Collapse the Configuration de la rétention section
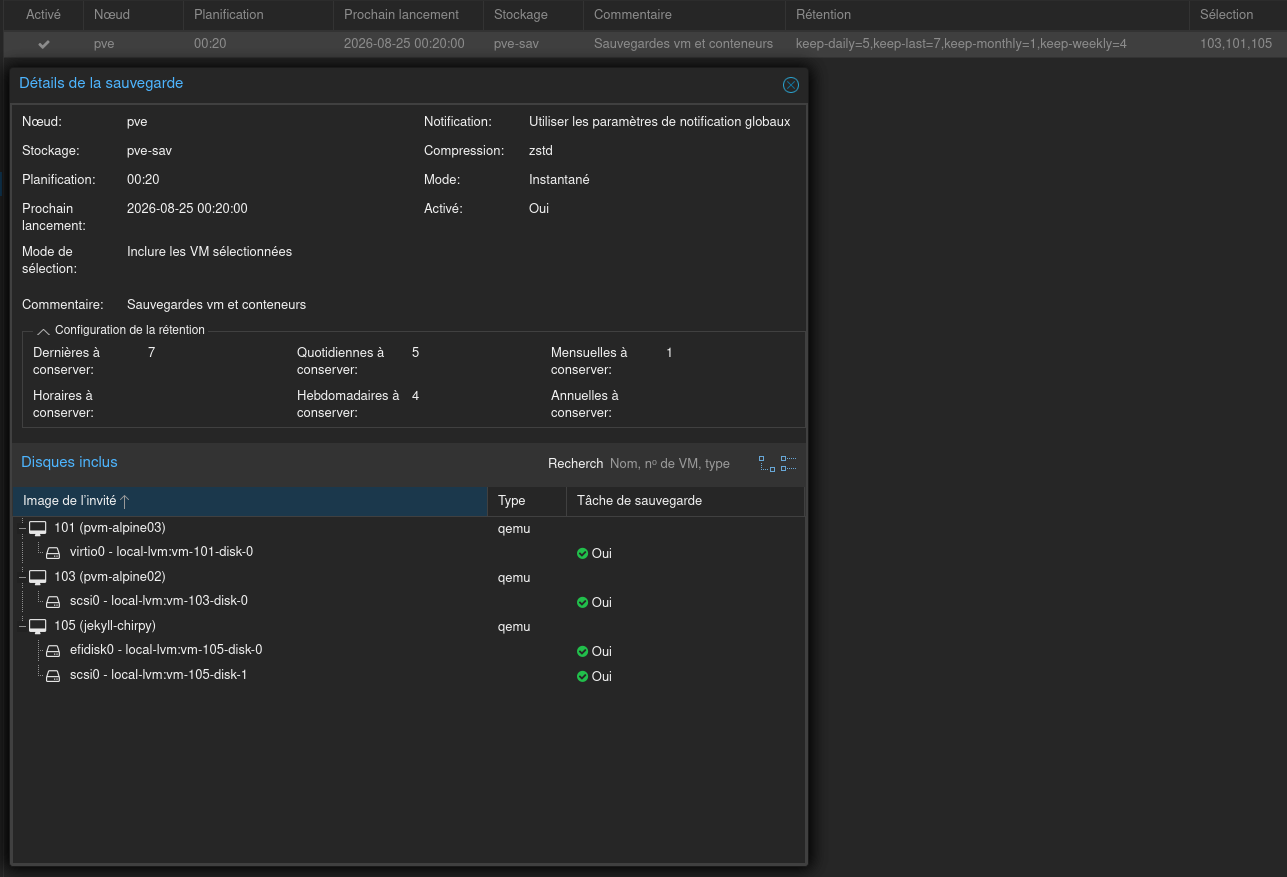The height and width of the screenshot is (877, 1287). tap(43, 331)
